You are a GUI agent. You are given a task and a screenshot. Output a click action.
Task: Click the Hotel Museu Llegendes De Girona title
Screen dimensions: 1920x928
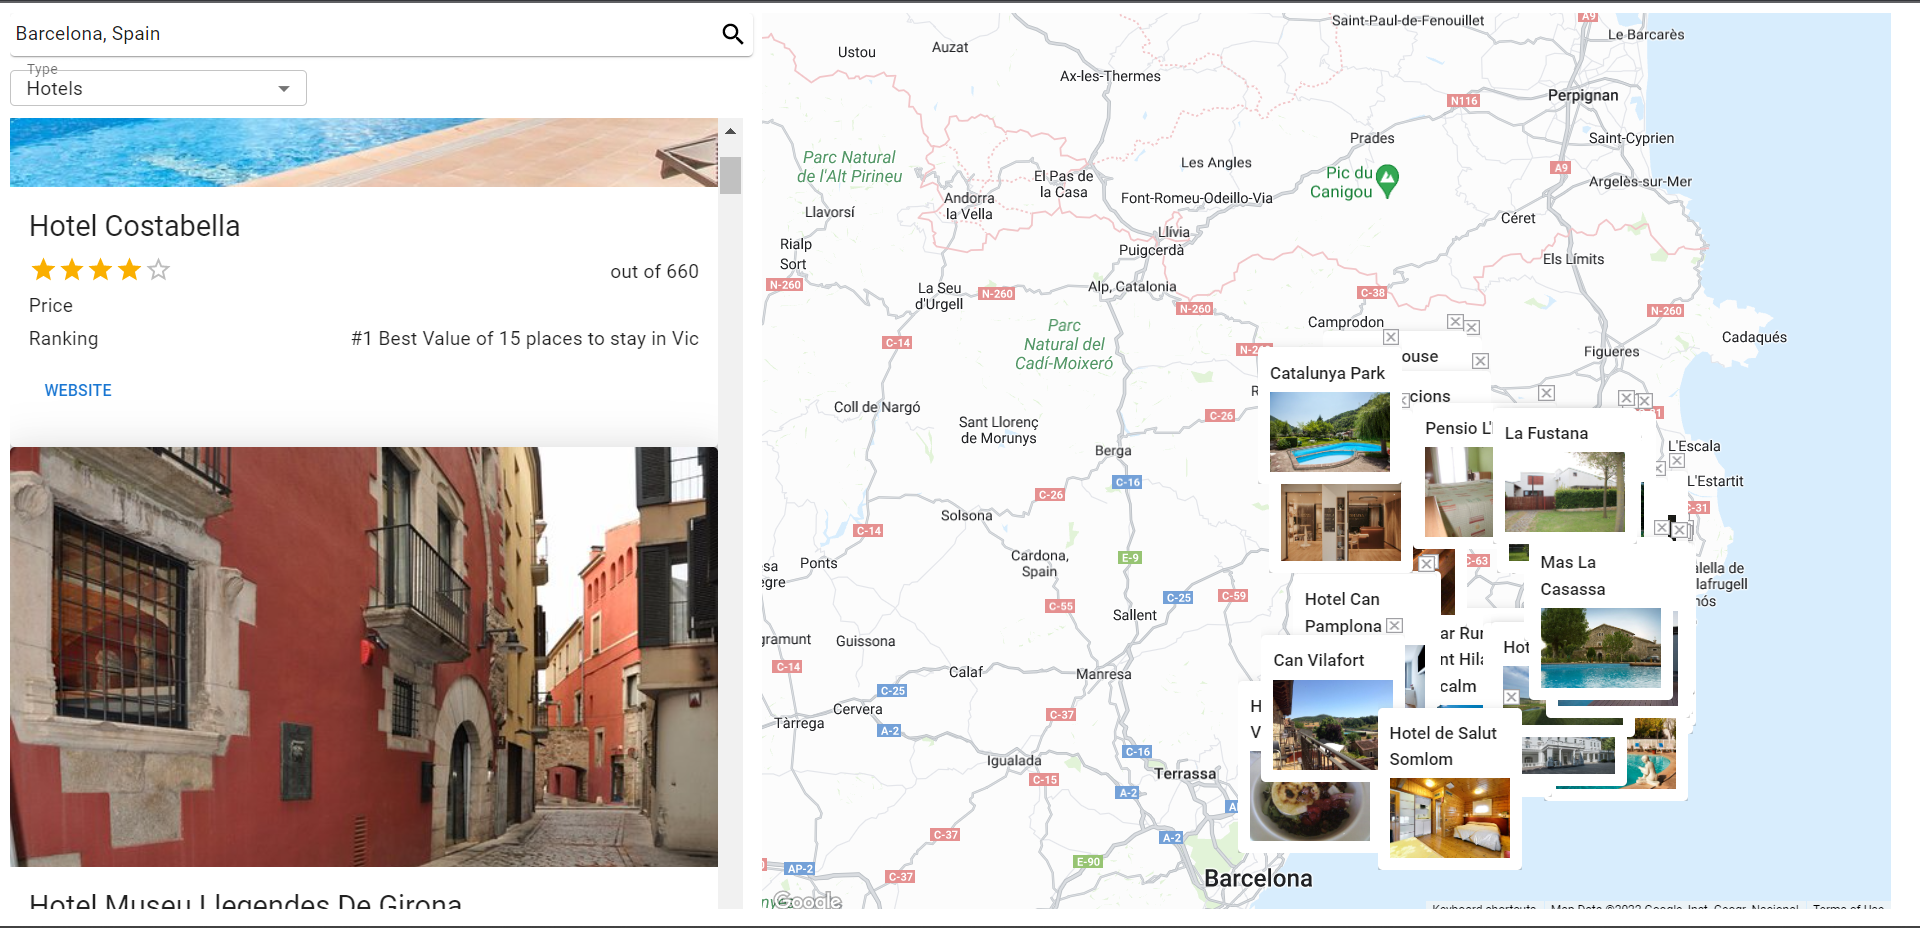pos(246,900)
